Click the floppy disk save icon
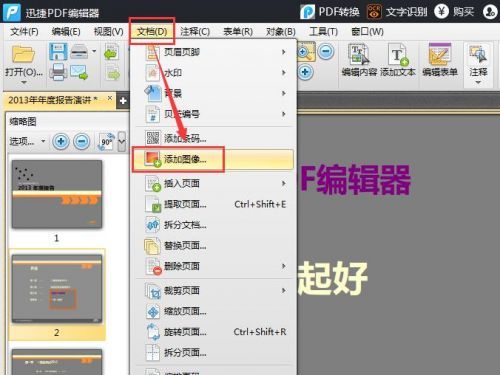The height and width of the screenshot is (375, 500). point(58,52)
